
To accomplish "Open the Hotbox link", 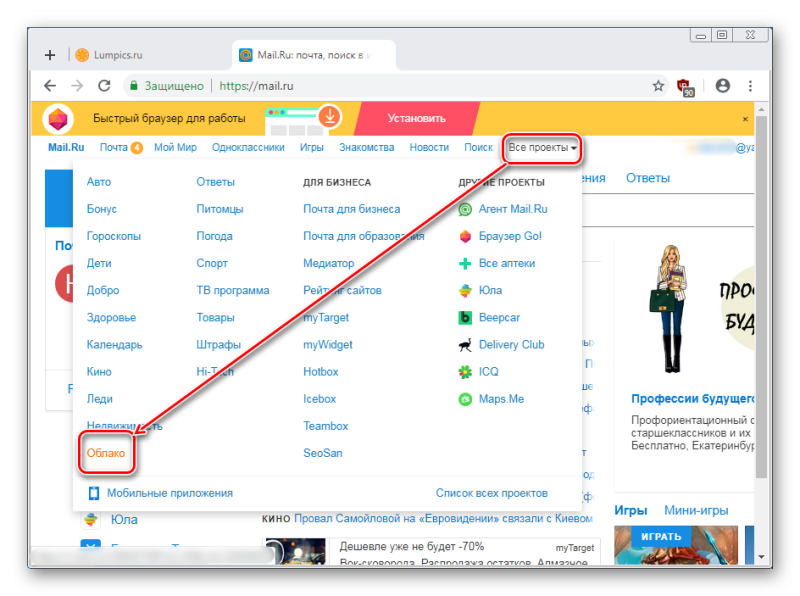I will pyautogui.click(x=320, y=372).
